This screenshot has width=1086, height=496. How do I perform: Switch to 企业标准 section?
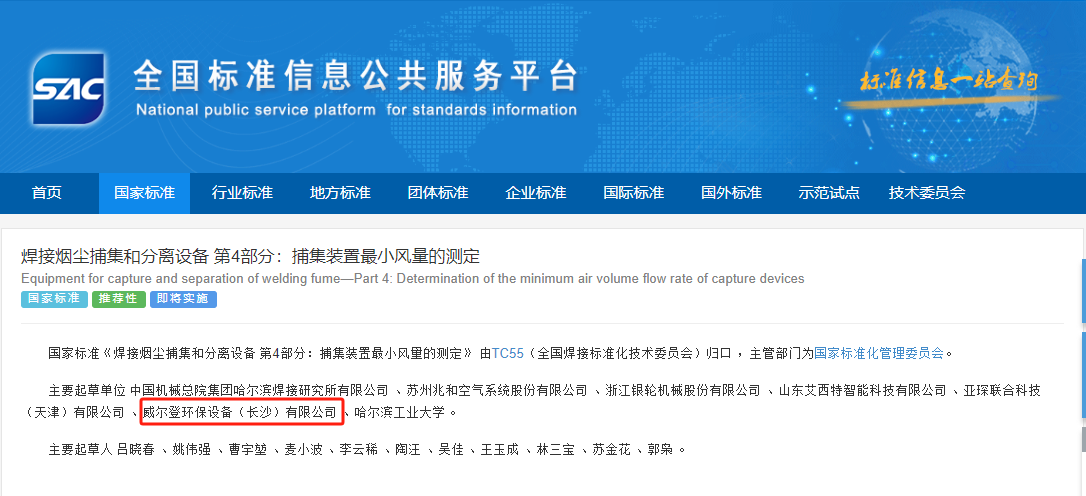pos(536,193)
